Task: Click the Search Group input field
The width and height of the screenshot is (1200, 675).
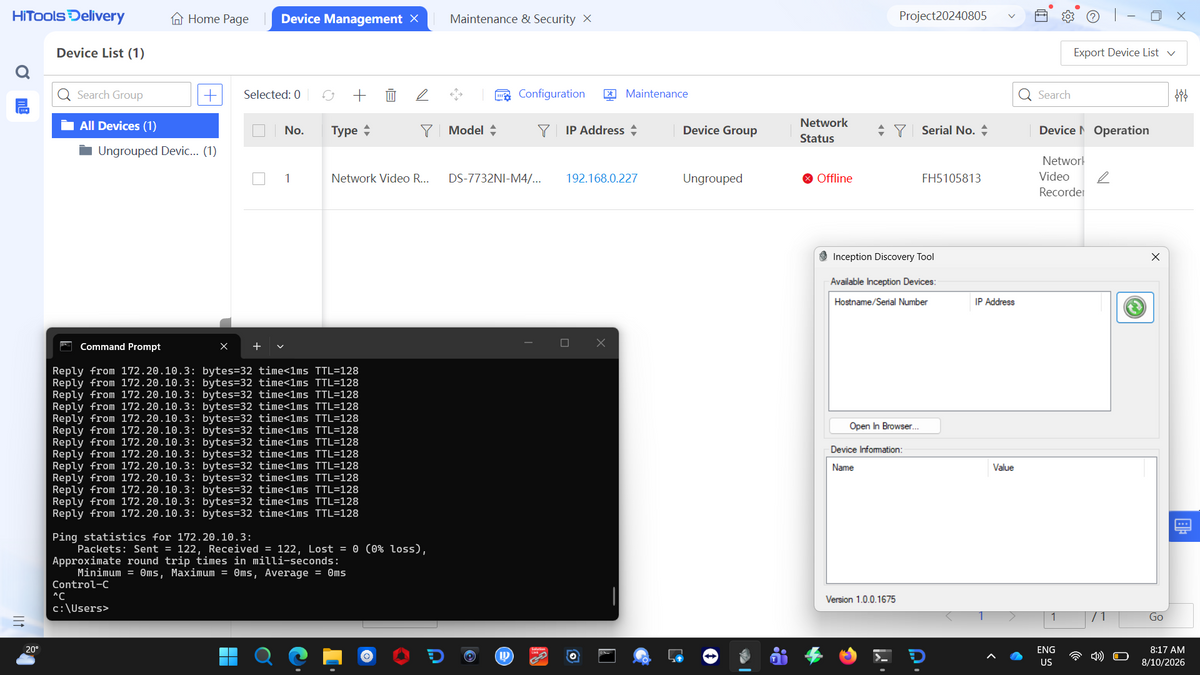Action: 121,95
